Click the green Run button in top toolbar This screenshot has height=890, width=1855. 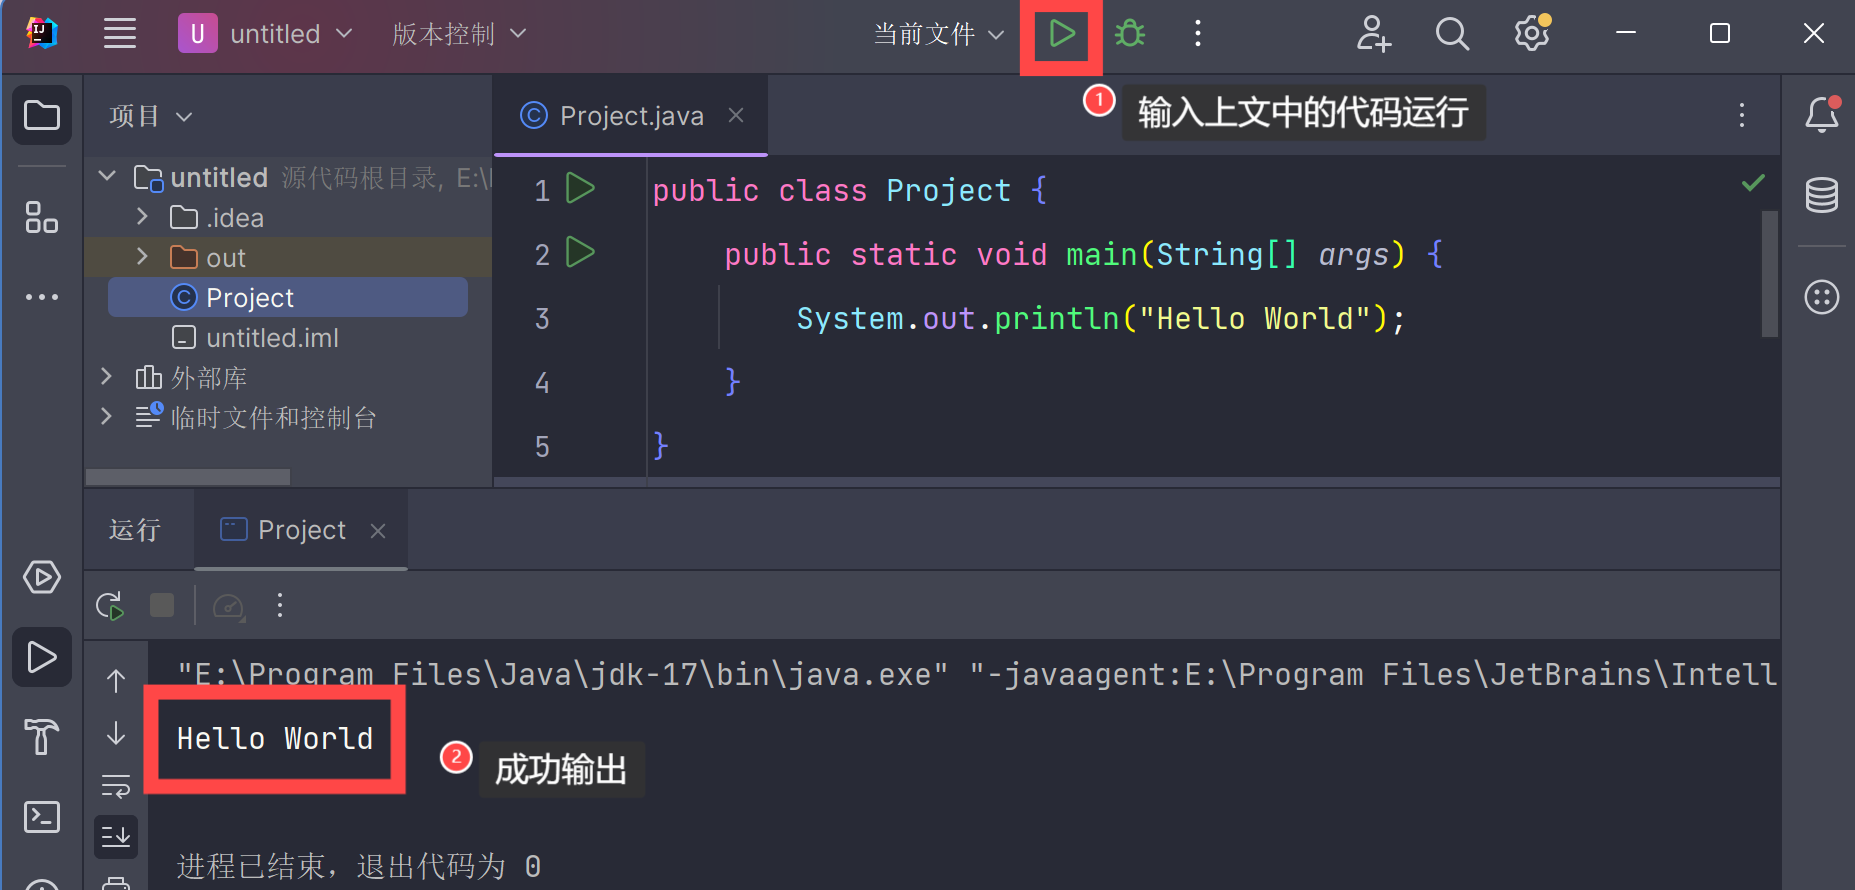[1061, 34]
